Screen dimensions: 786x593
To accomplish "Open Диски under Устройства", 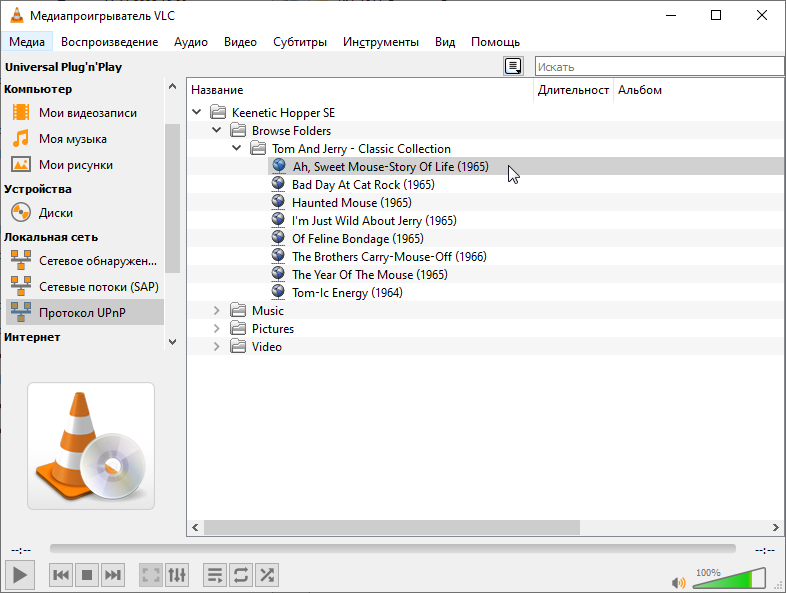I will click(84, 213).
